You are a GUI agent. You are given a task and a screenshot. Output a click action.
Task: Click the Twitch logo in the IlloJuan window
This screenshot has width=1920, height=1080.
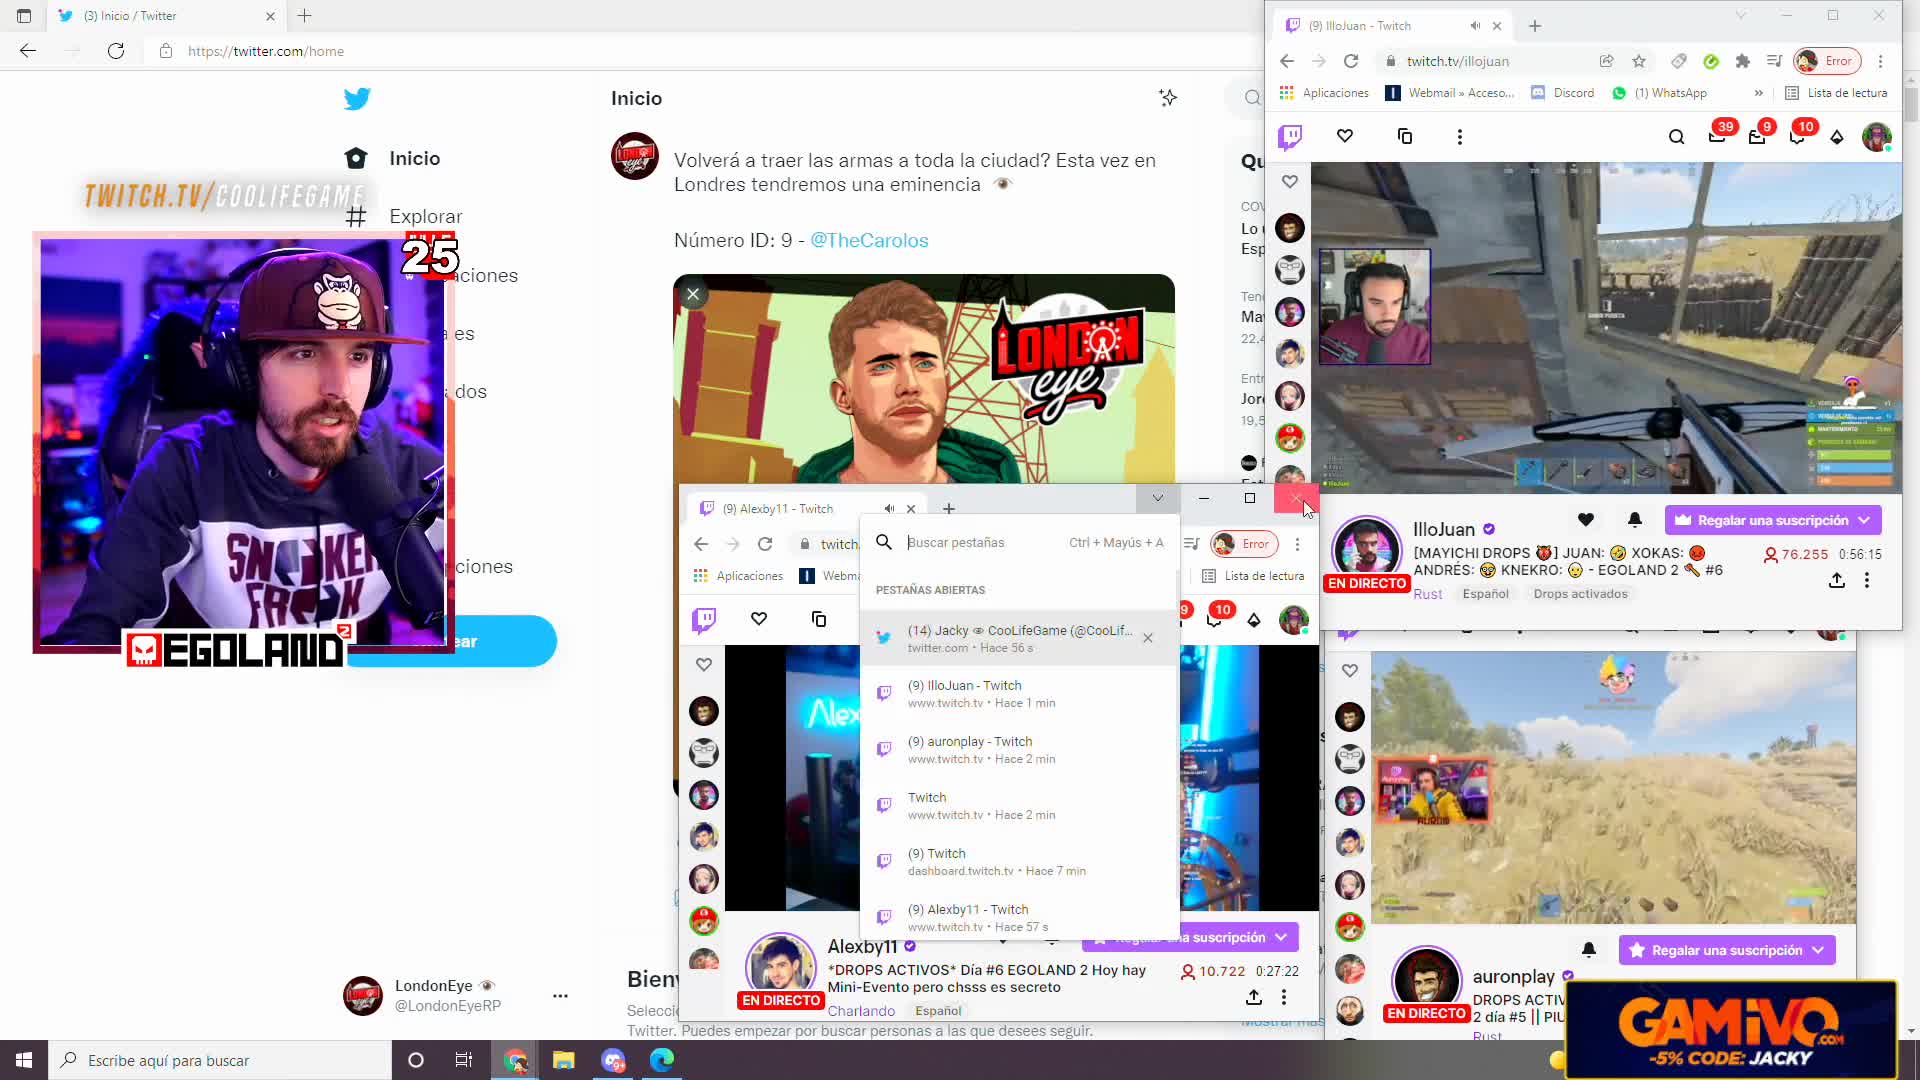[1290, 137]
